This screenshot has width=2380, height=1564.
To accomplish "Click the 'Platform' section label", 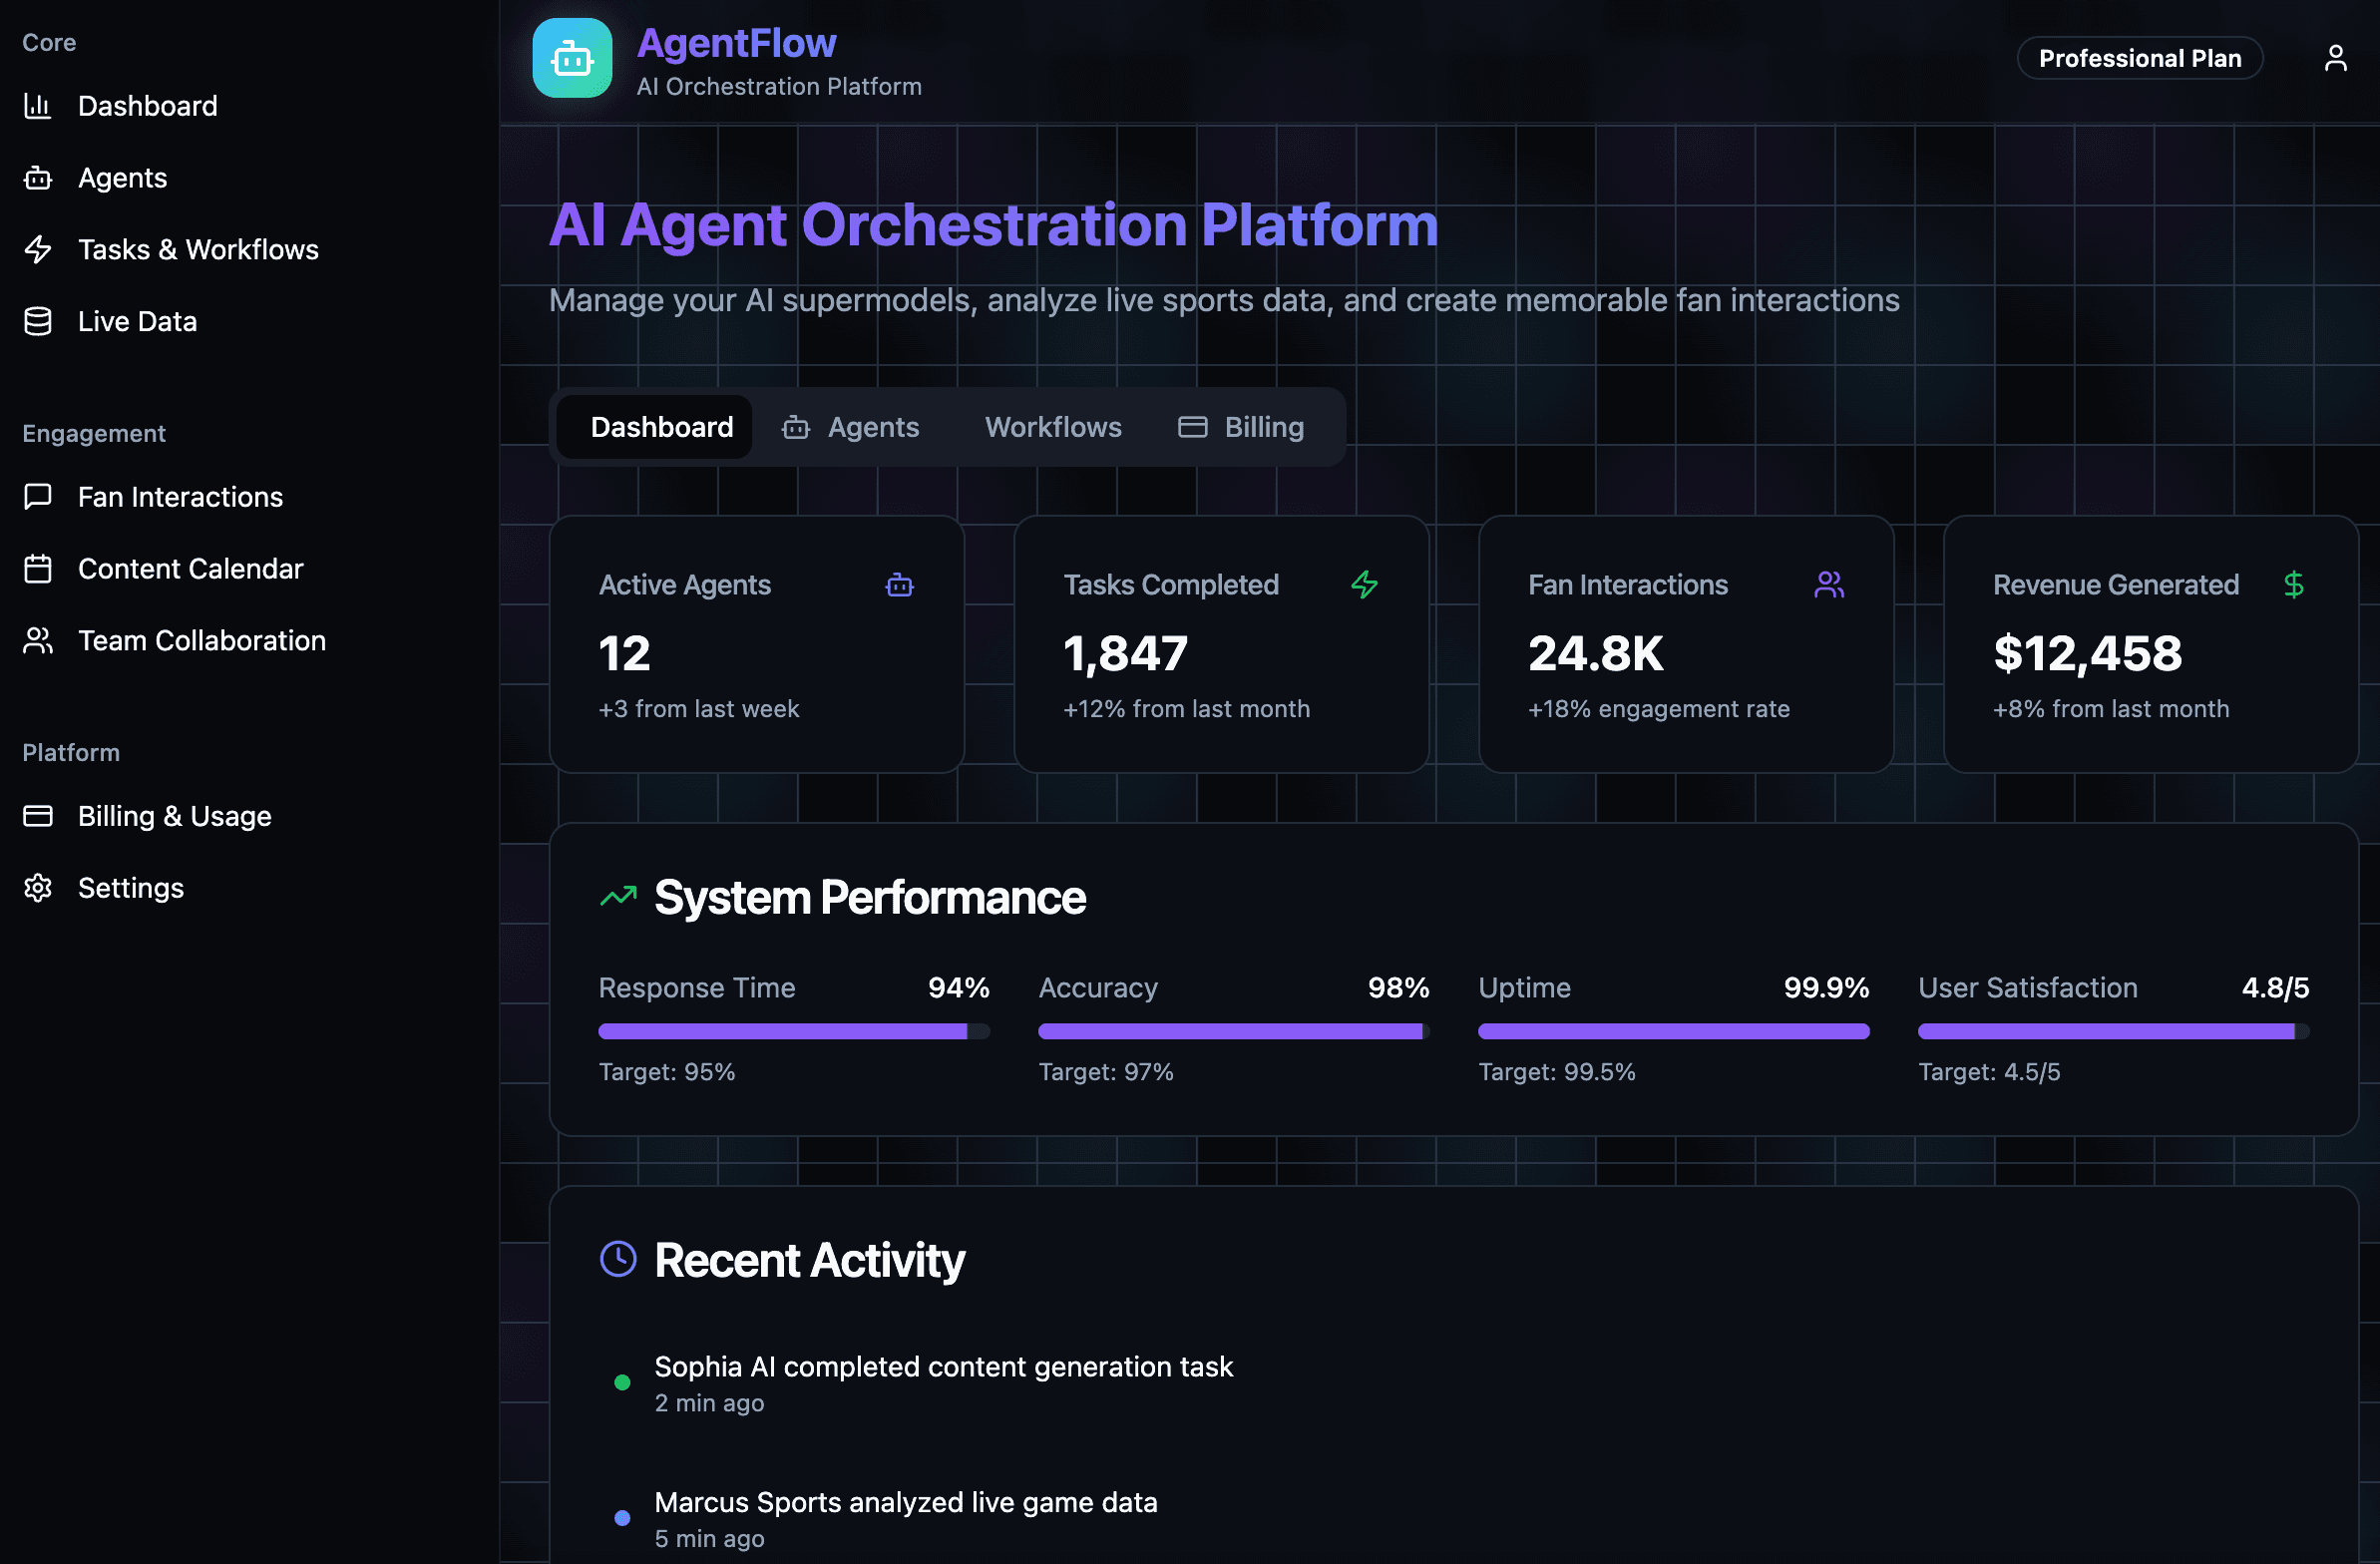I will point(71,753).
